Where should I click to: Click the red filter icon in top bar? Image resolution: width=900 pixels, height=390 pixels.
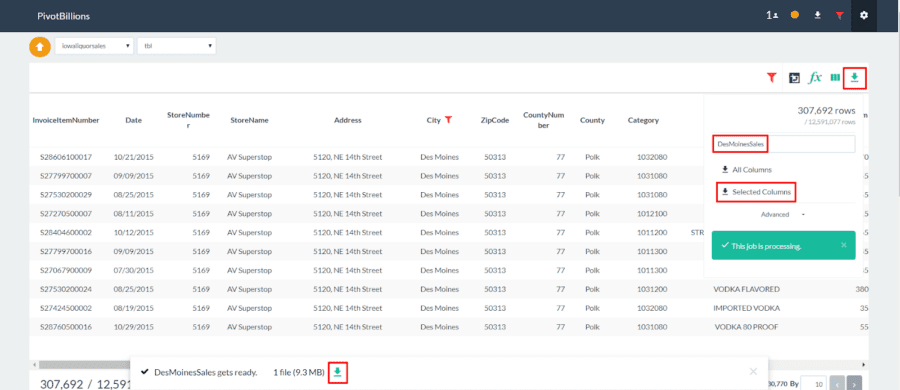point(840,16)
